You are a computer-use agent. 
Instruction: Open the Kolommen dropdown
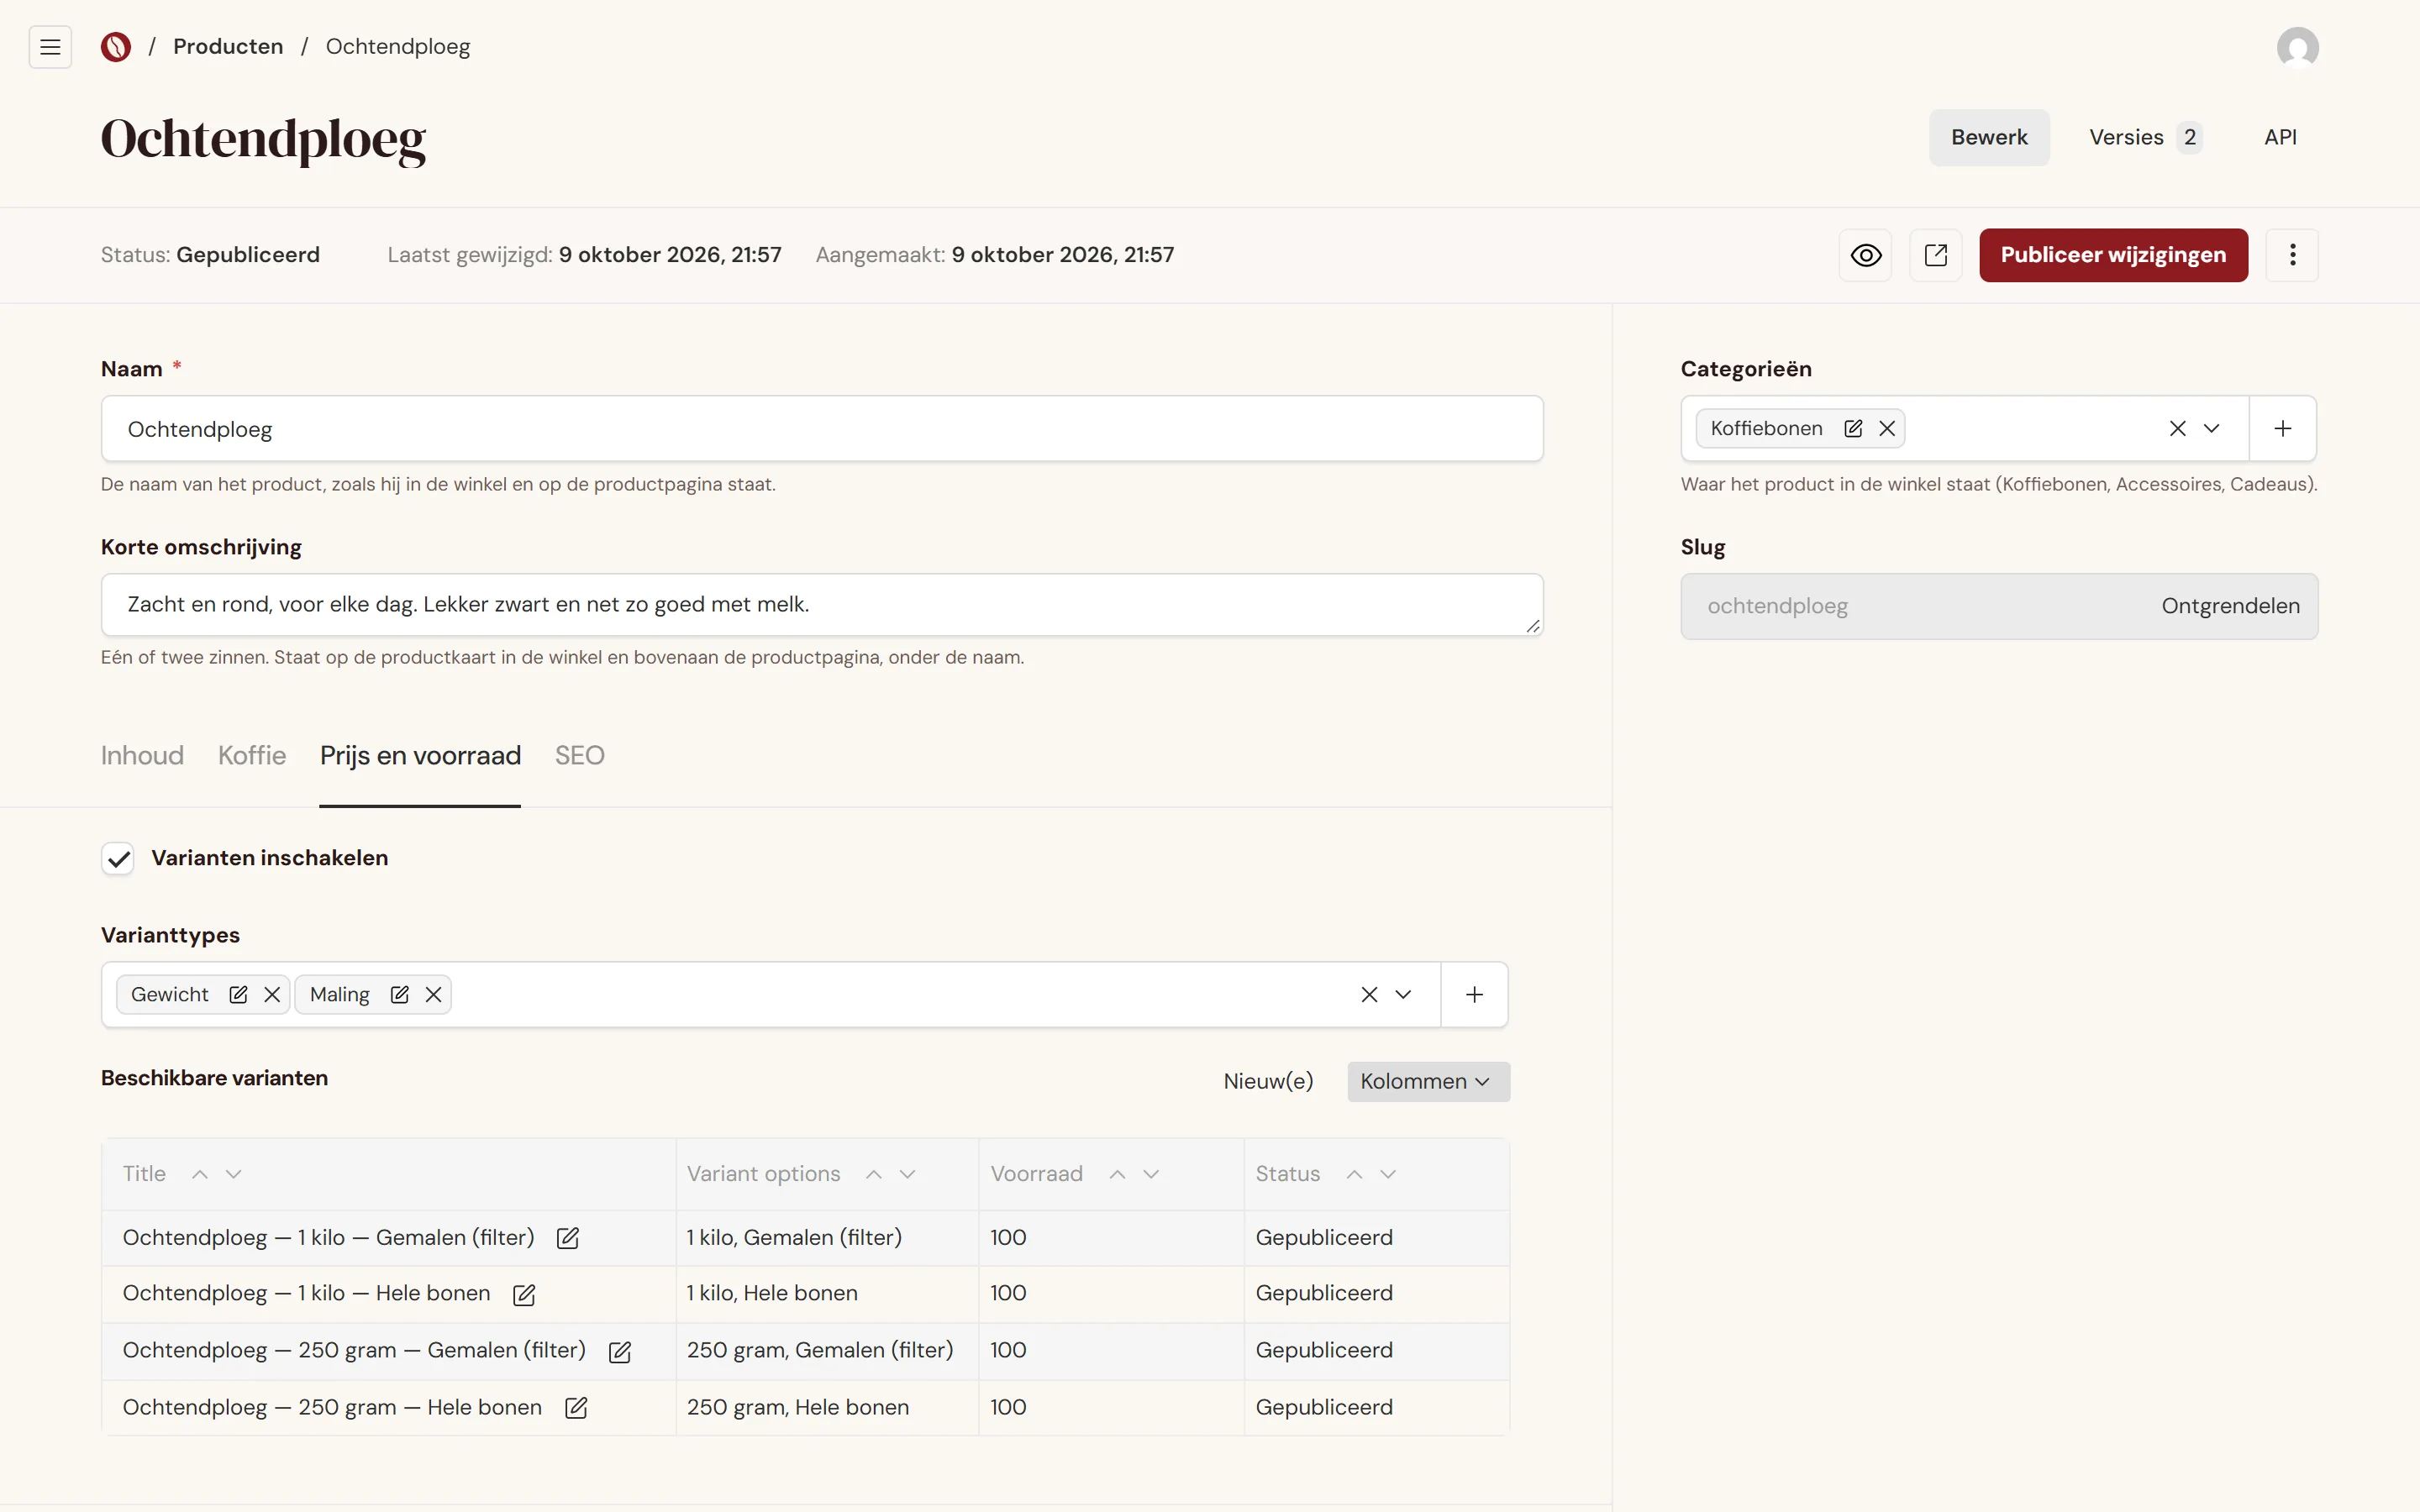[x=1428, y=1081]
